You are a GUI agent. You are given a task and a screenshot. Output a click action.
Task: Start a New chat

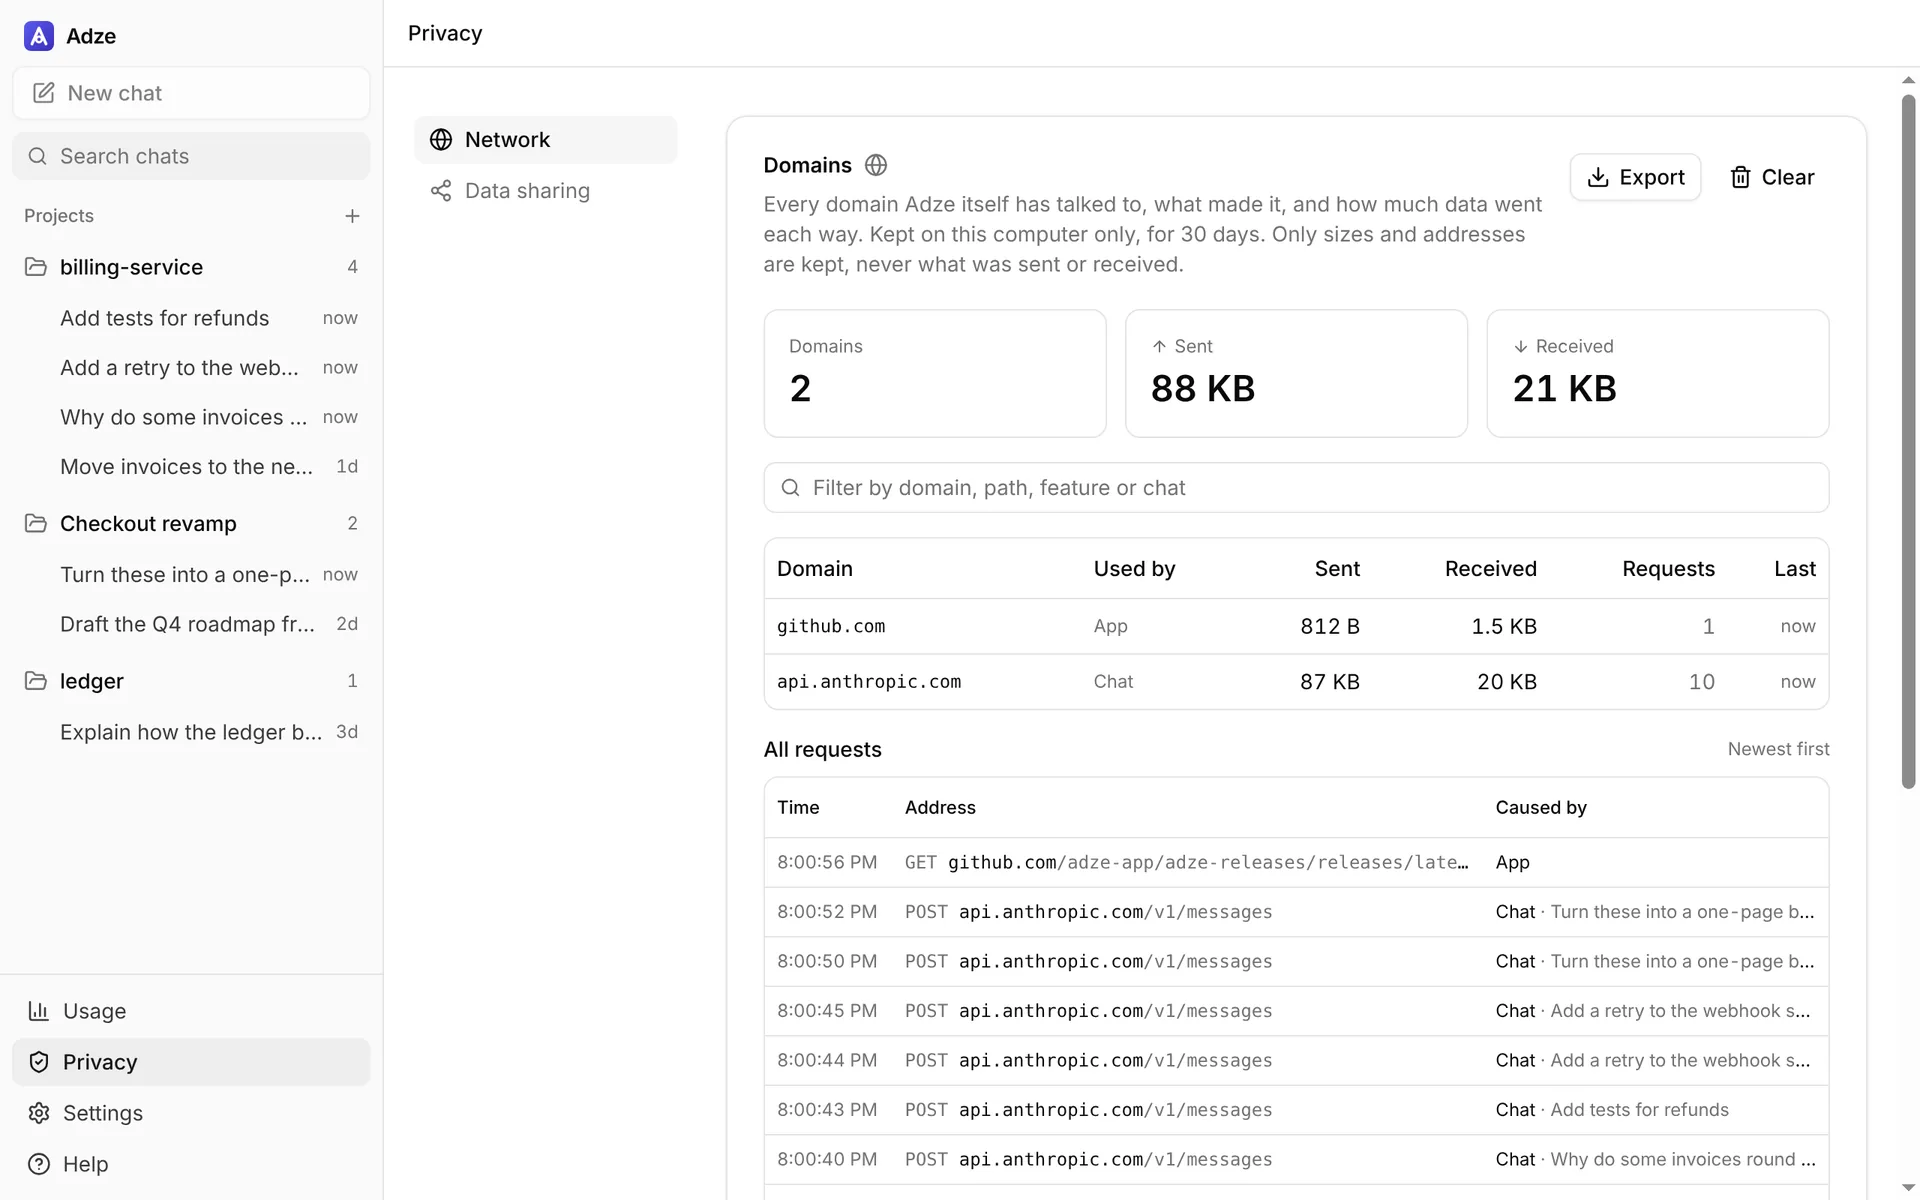pyautogui.click(x=191, y=93)
